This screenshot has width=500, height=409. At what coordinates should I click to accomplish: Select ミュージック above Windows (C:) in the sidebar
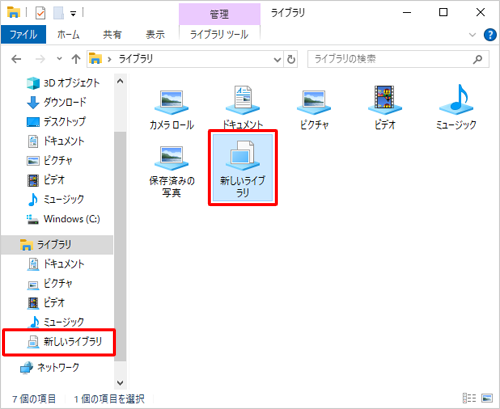(x=55, y=199)
